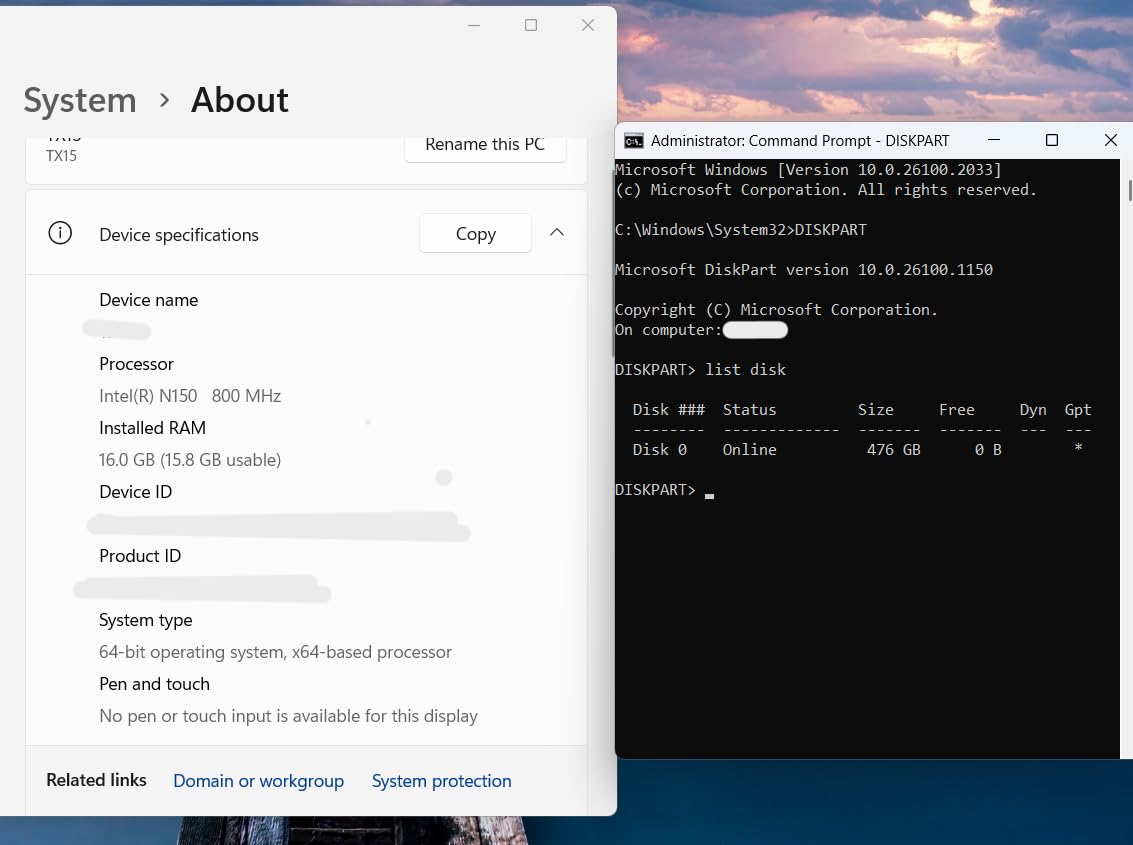
Task: Minimize the Settings About window
Action: click(x=474, y=25)
